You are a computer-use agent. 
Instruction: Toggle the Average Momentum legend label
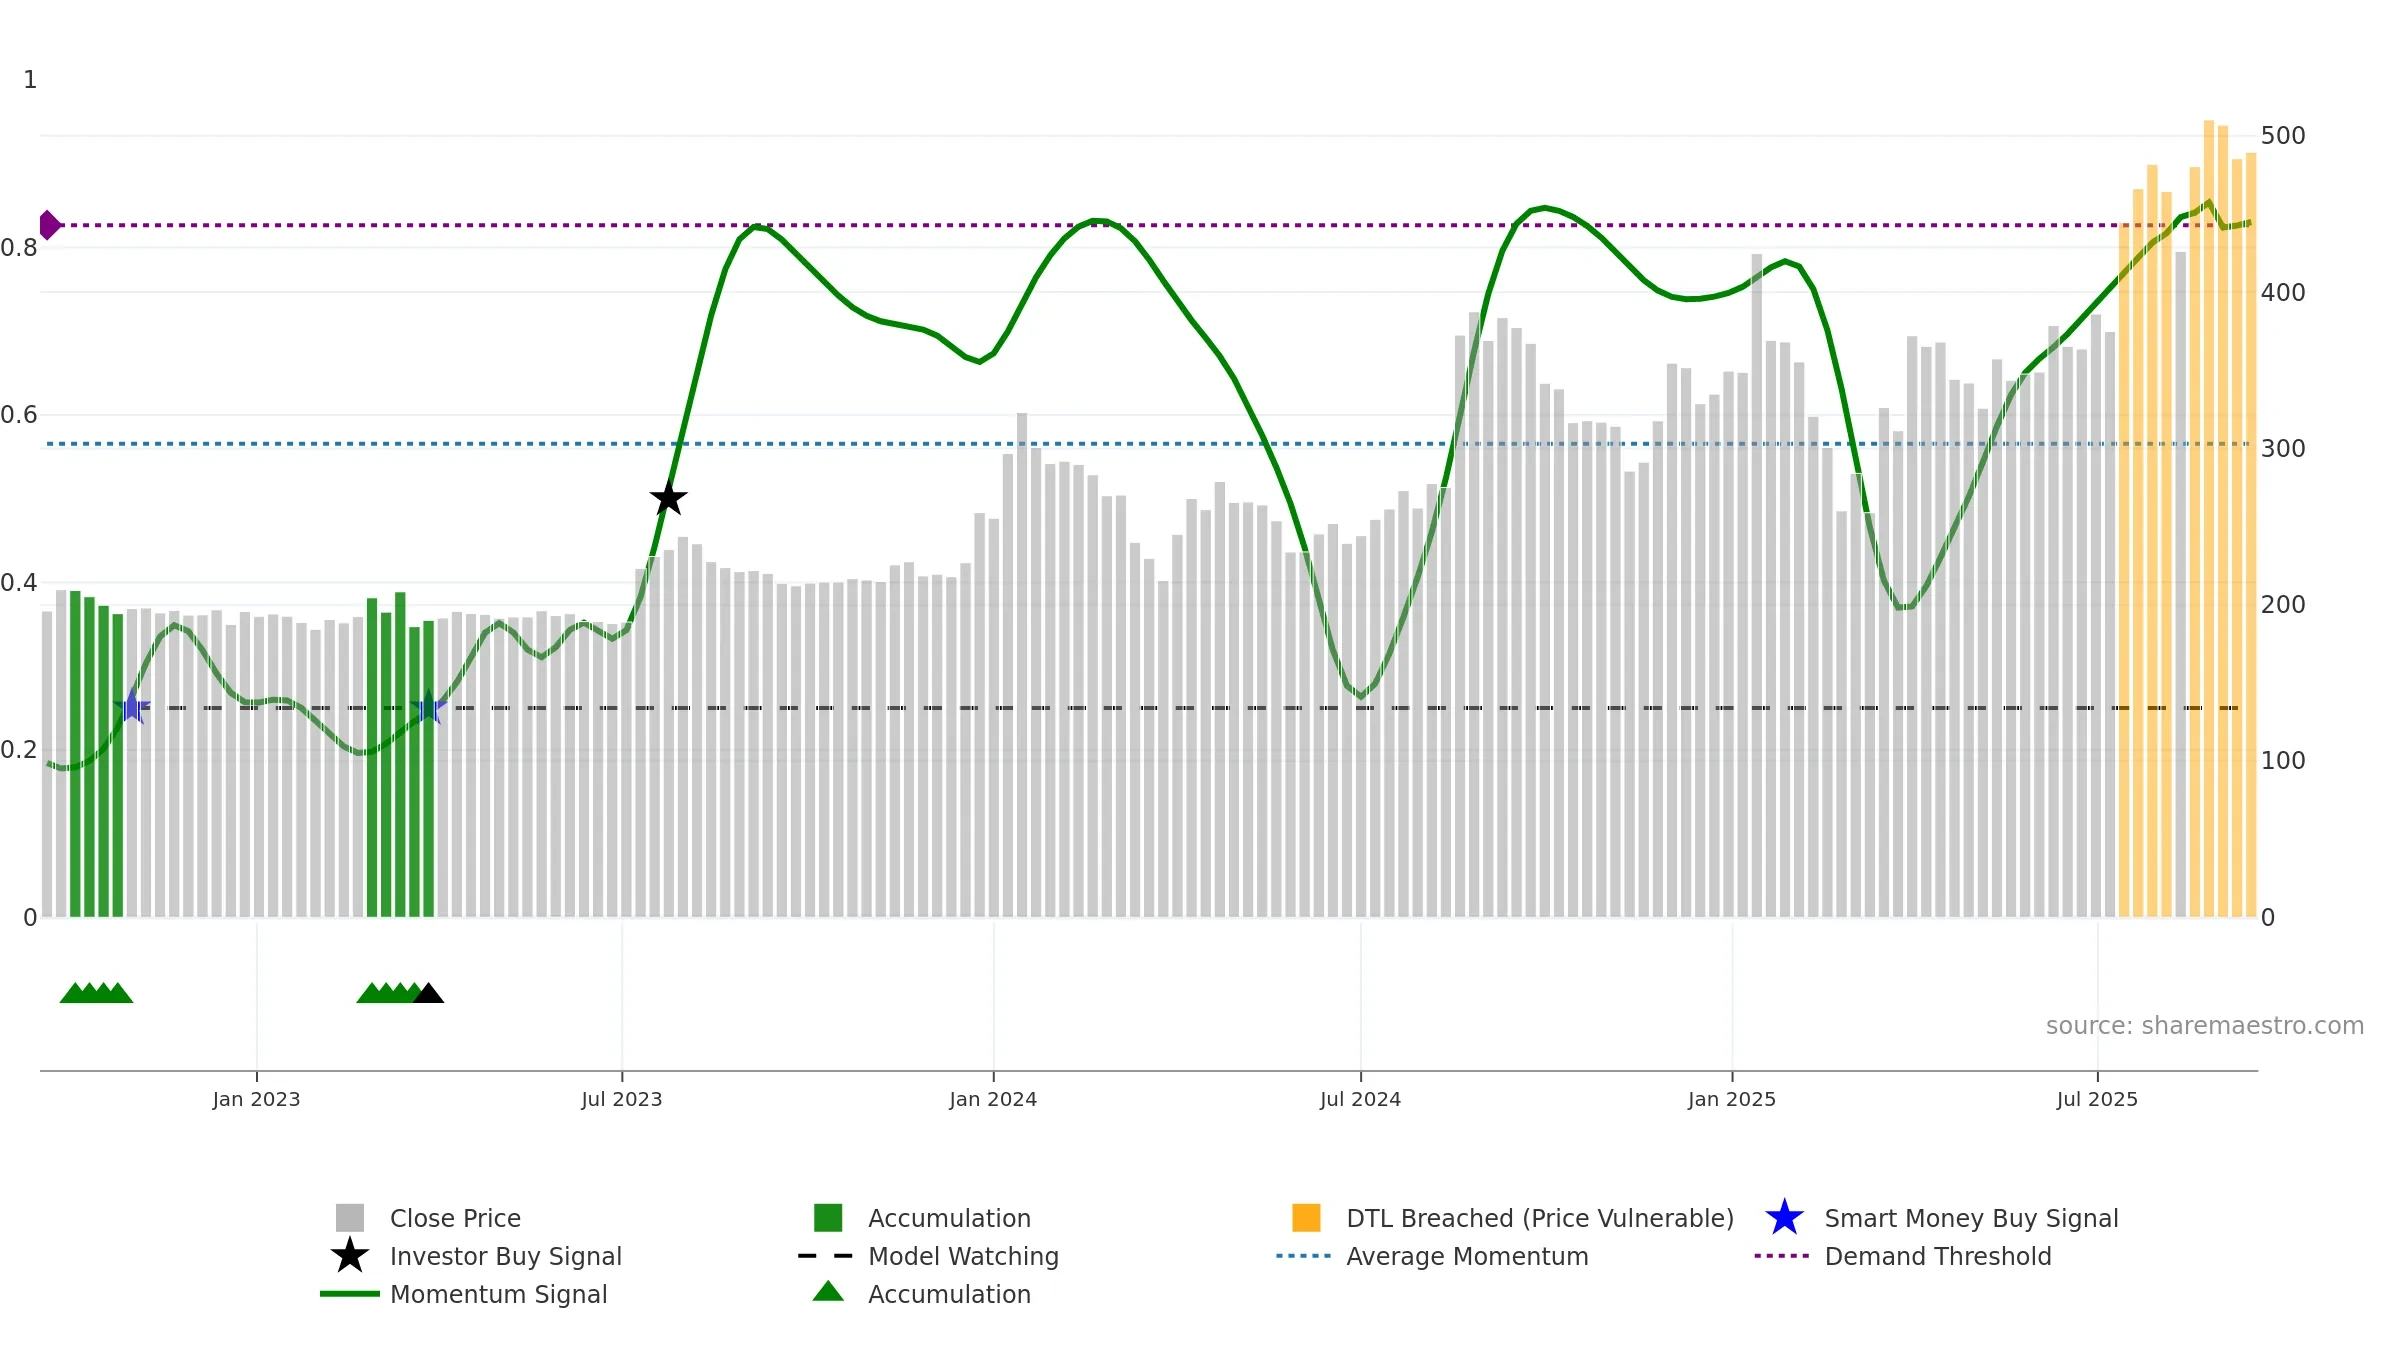(1467, 1256)
